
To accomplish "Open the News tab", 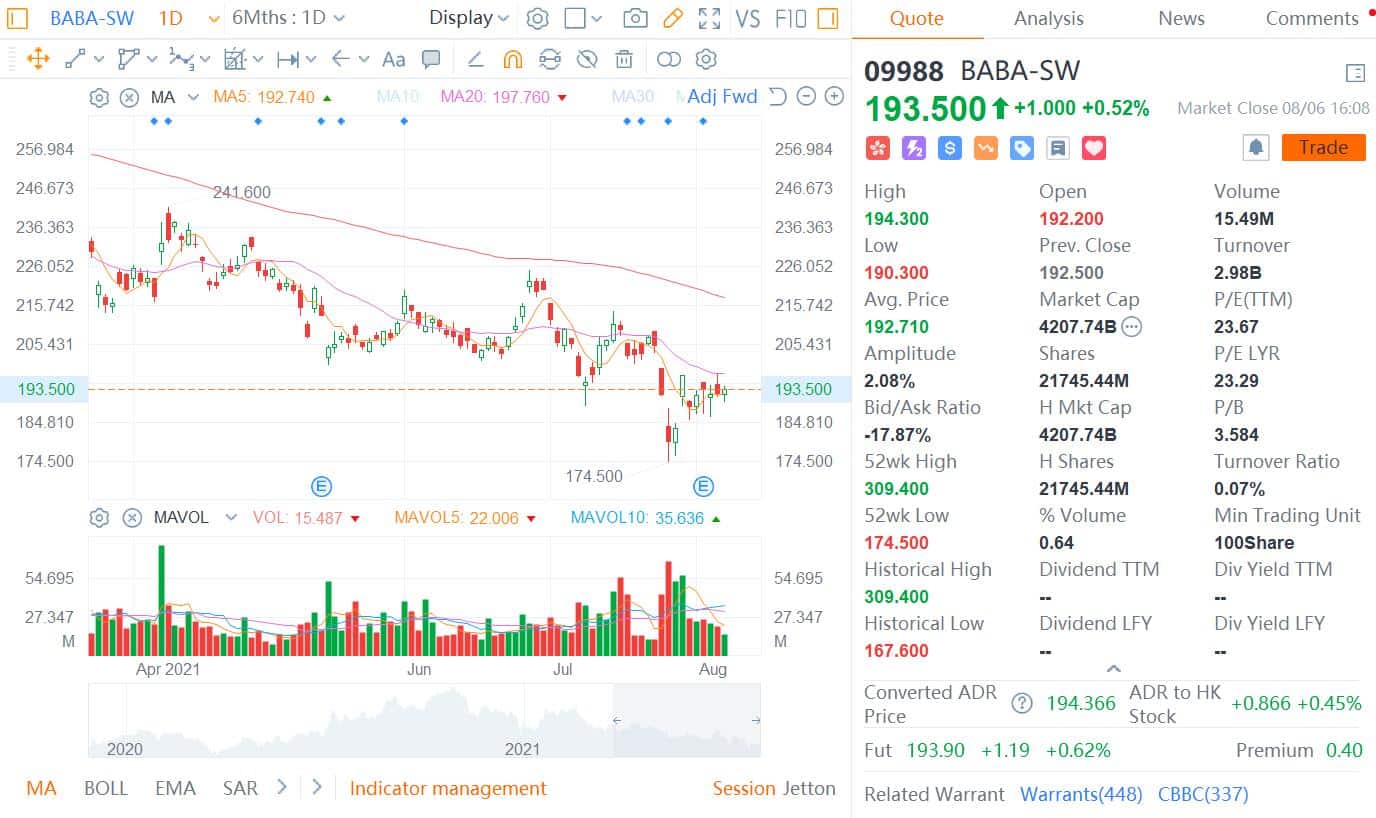I will (1180, 18).
